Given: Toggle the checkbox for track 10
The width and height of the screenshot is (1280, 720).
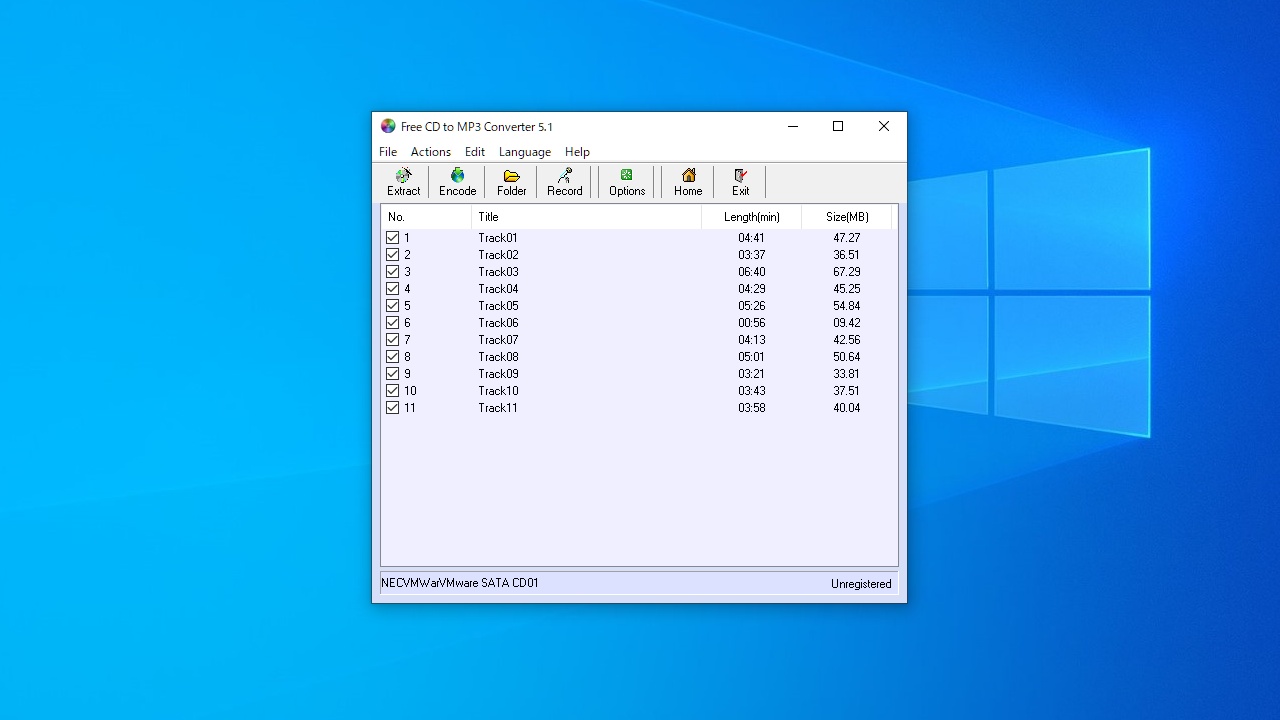Looking at the screenshot, I should (392, 391).
